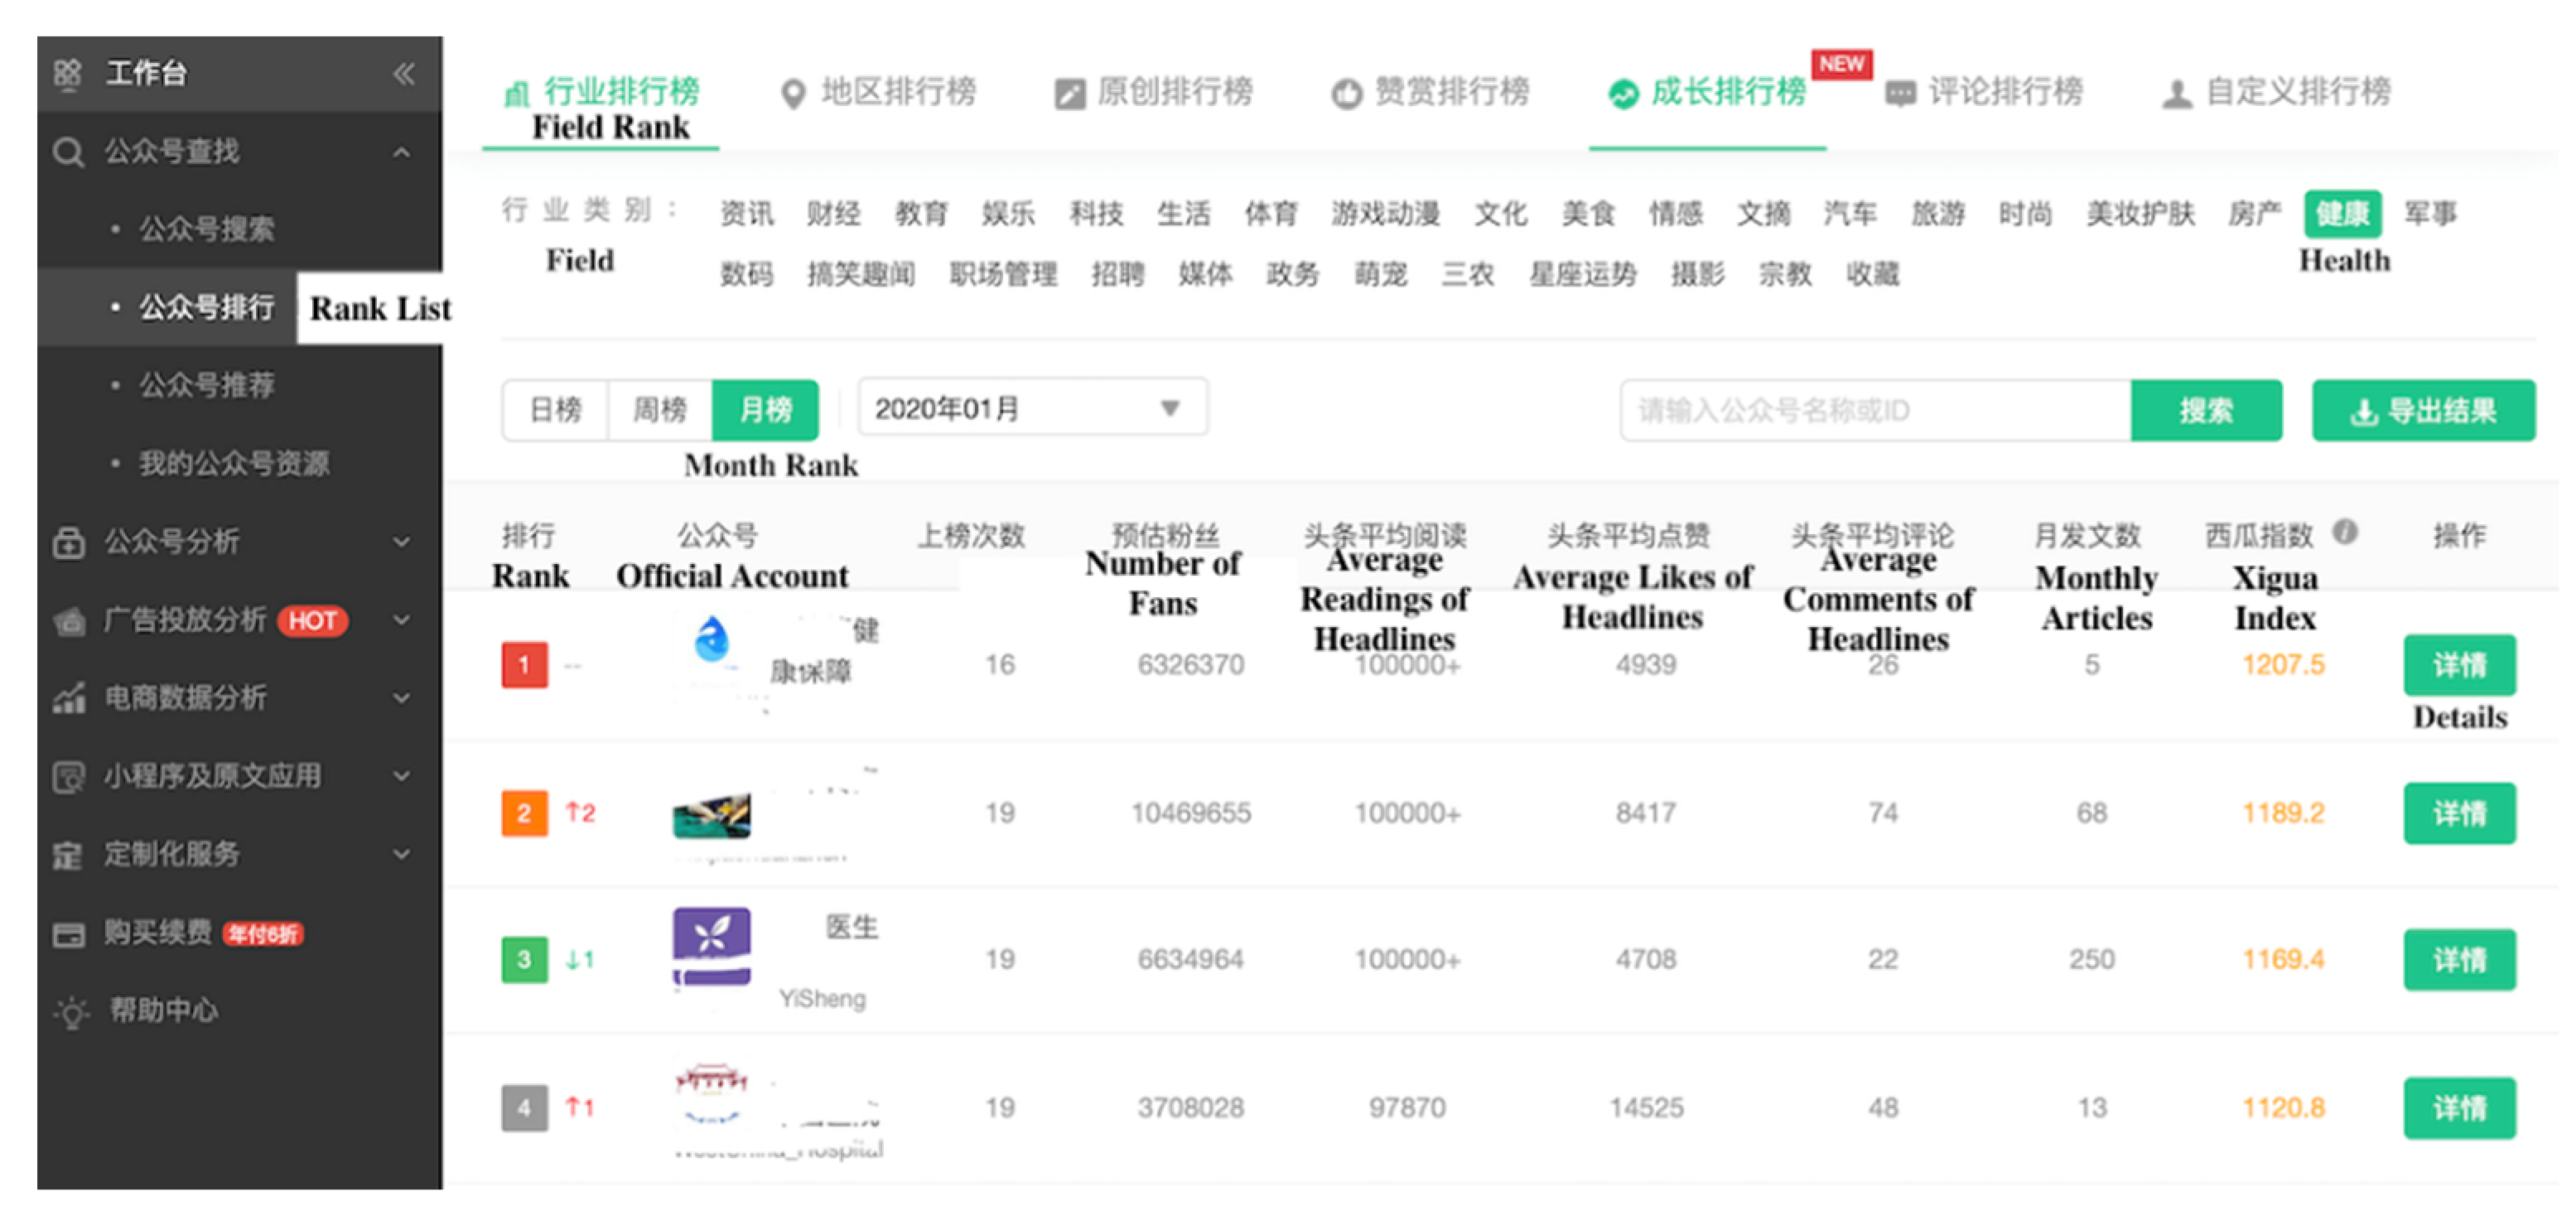2576x1225 pixels.
Task: Switch to 地区排行榜 tab
Action: (878, 92)
